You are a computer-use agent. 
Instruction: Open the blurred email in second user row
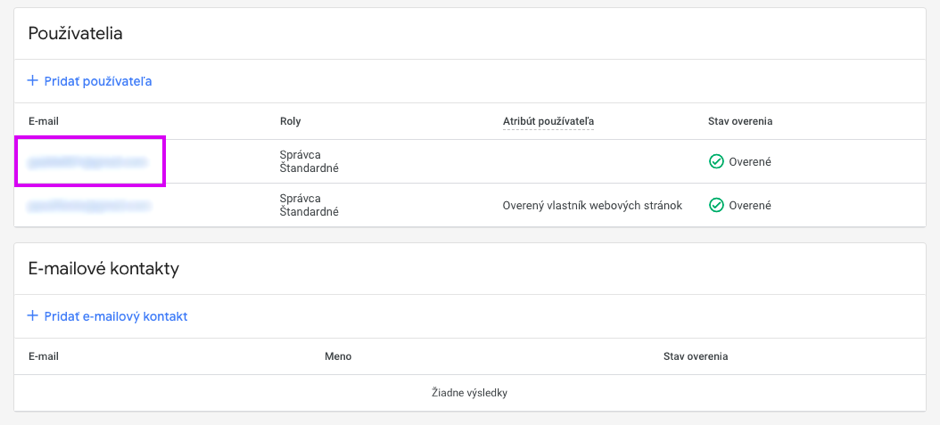pos(89,206)
